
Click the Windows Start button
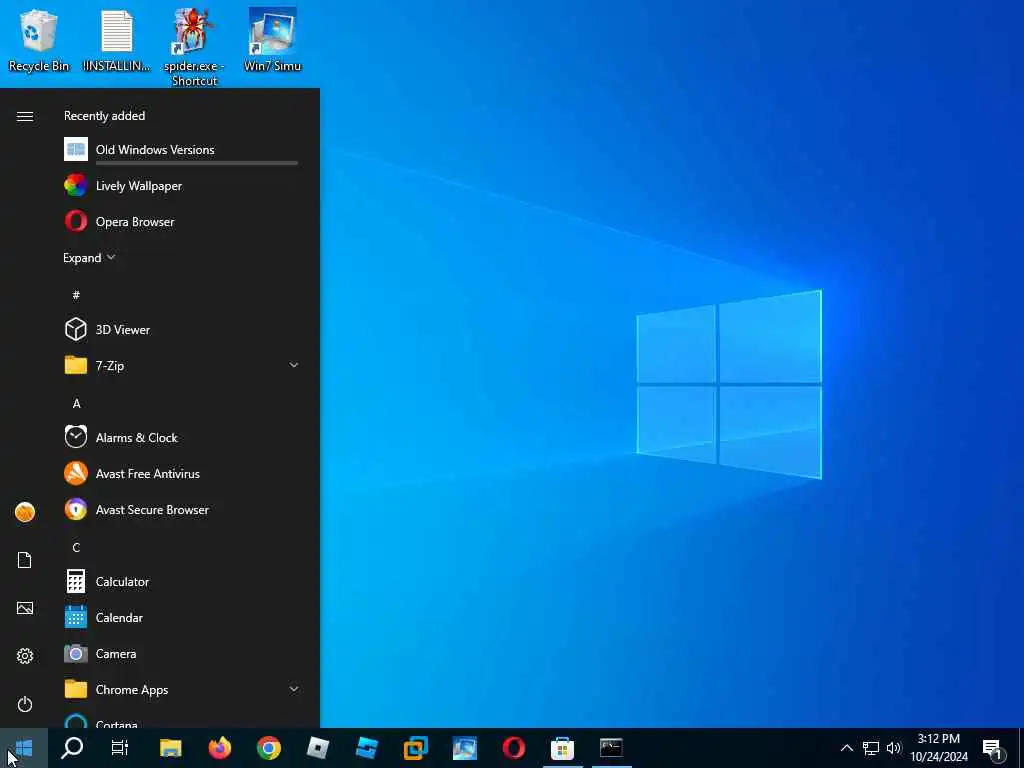24,748
